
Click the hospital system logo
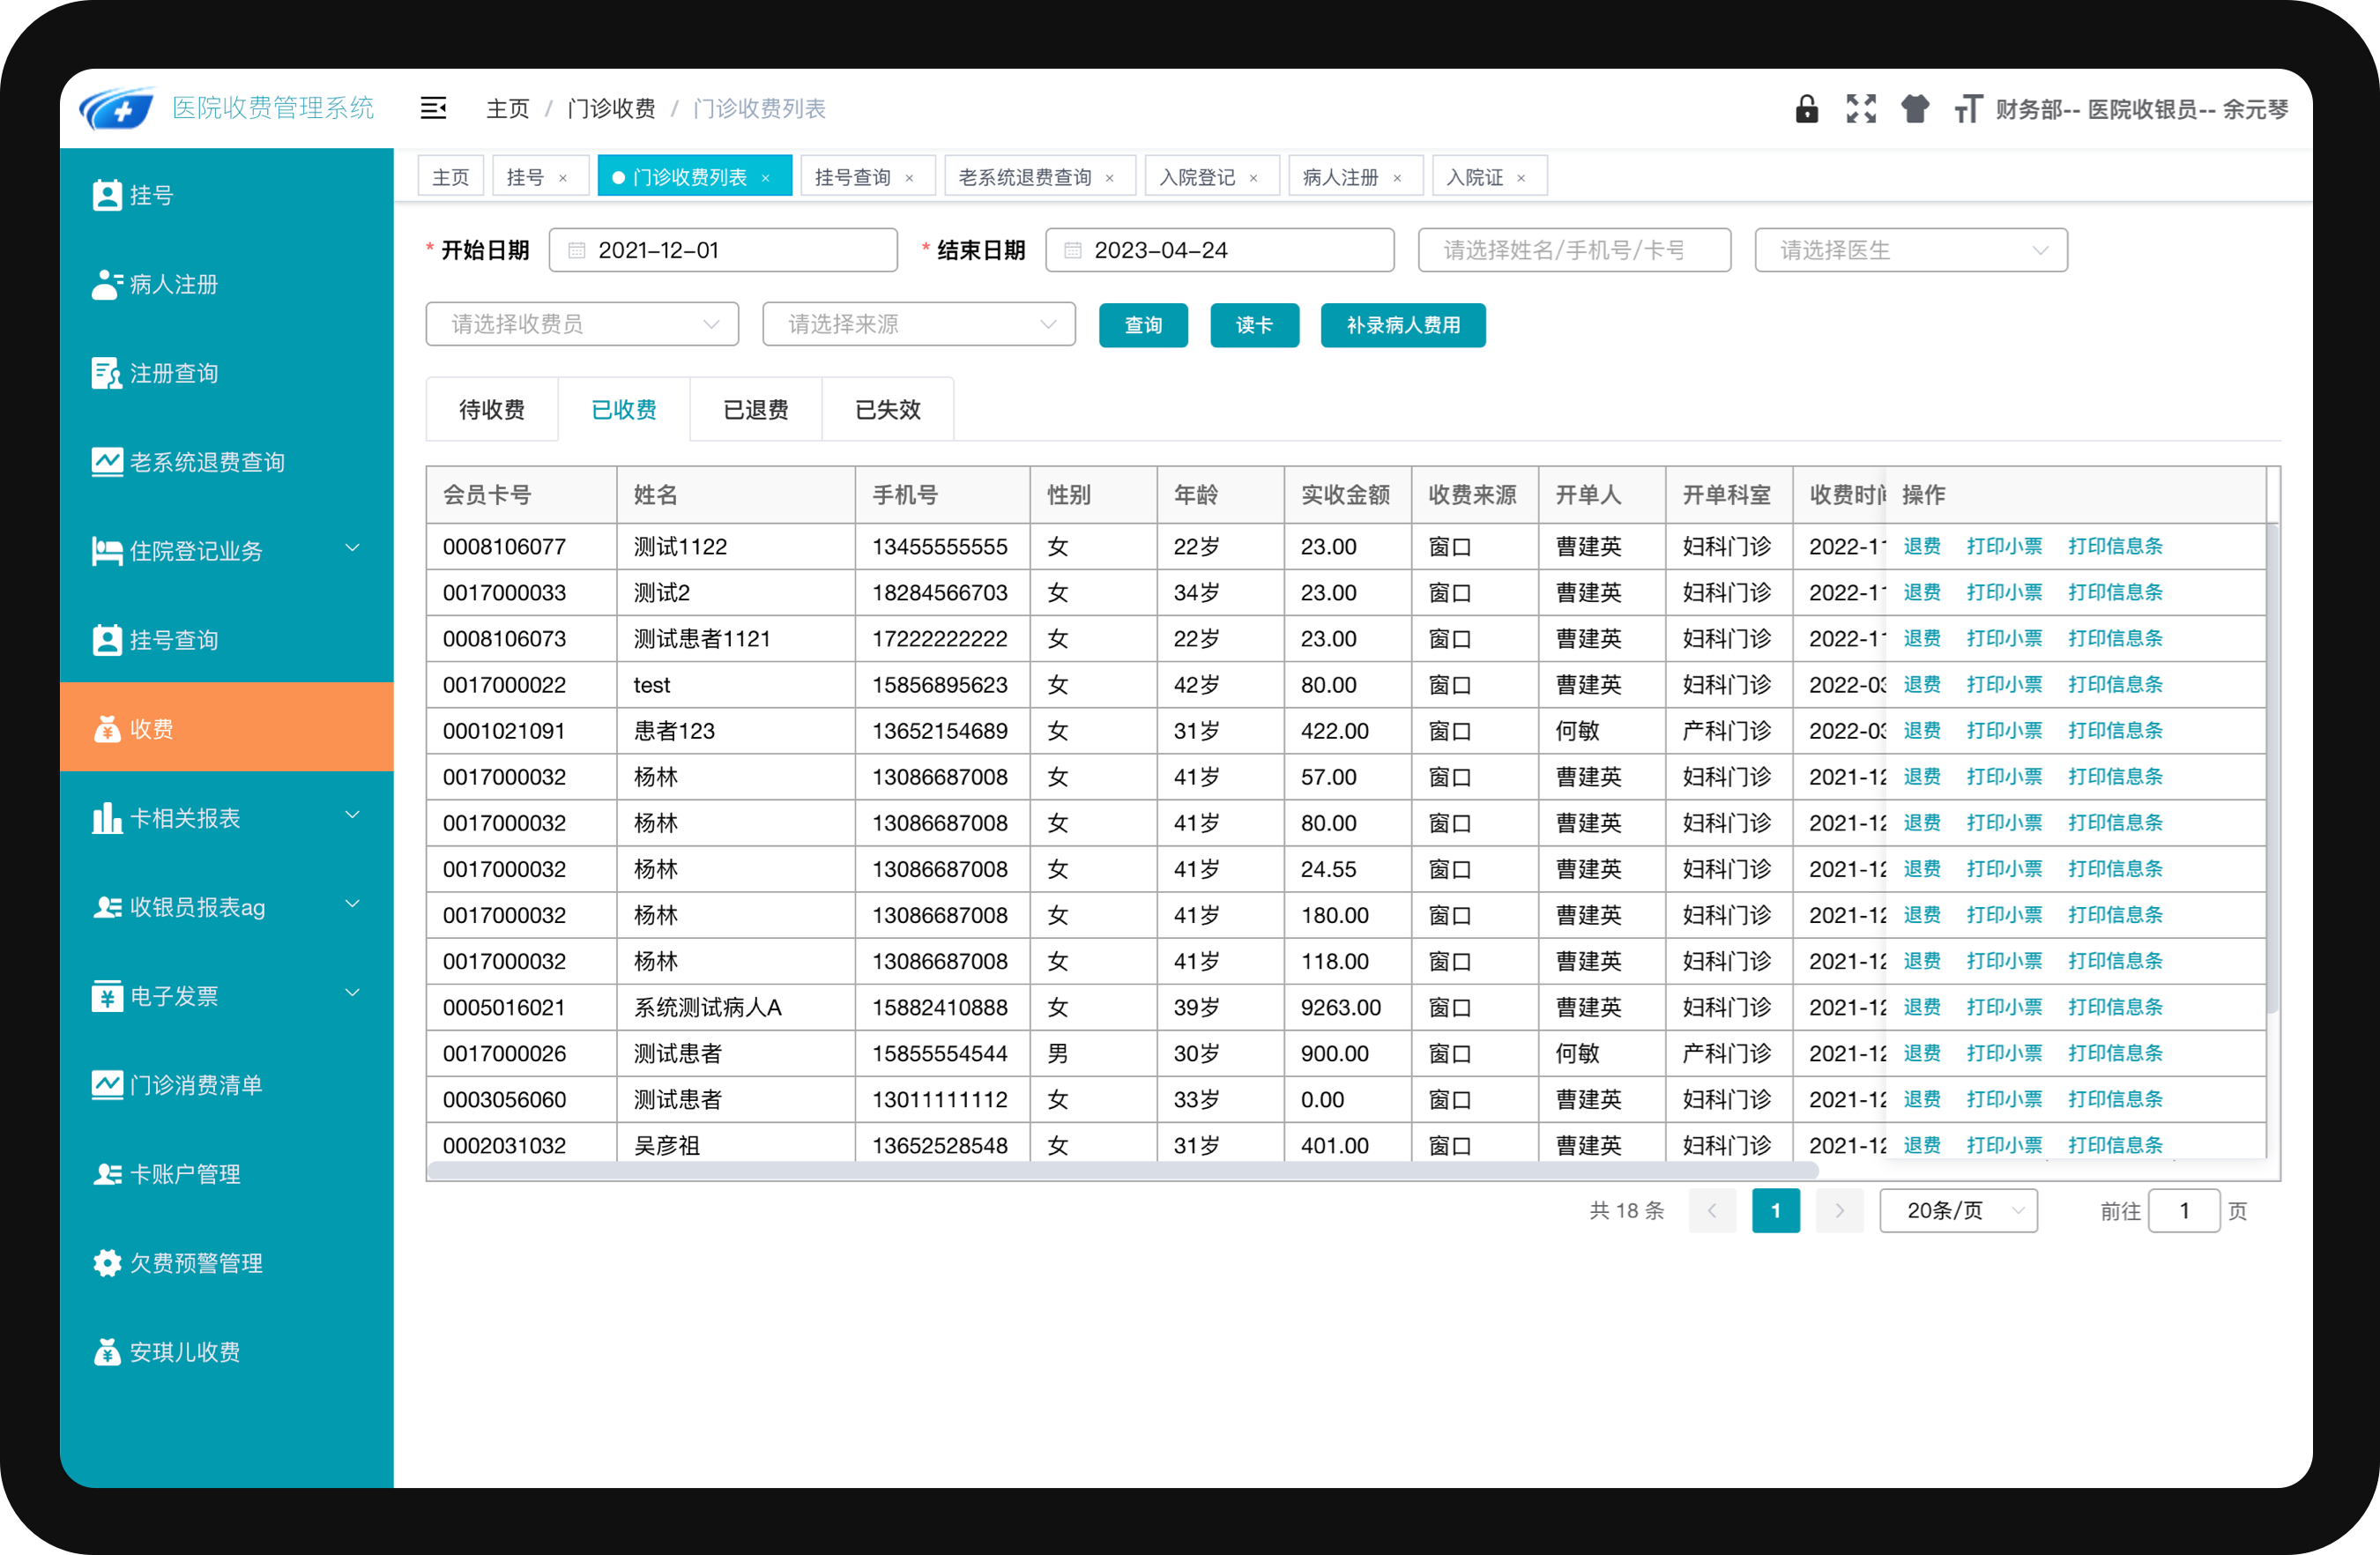(117, 108)
